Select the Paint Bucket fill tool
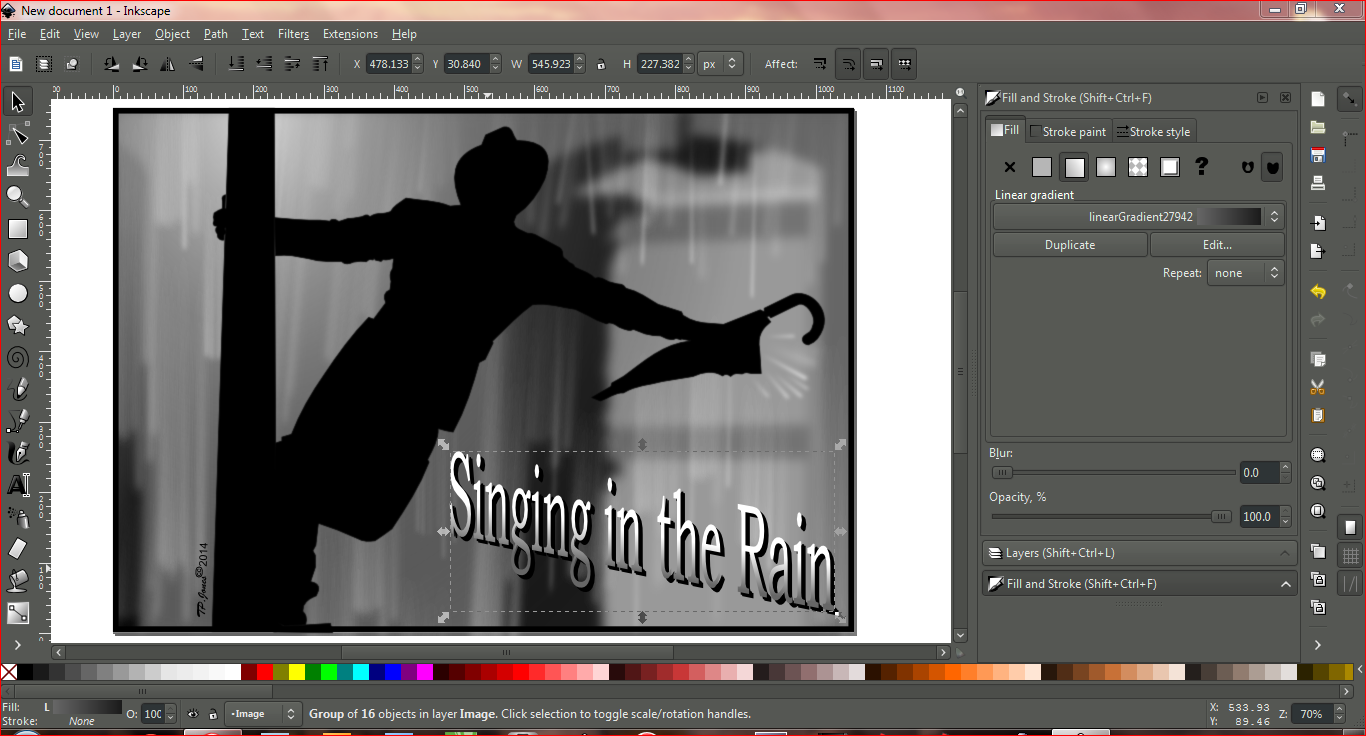1366x736 pixels. point(18,581)
